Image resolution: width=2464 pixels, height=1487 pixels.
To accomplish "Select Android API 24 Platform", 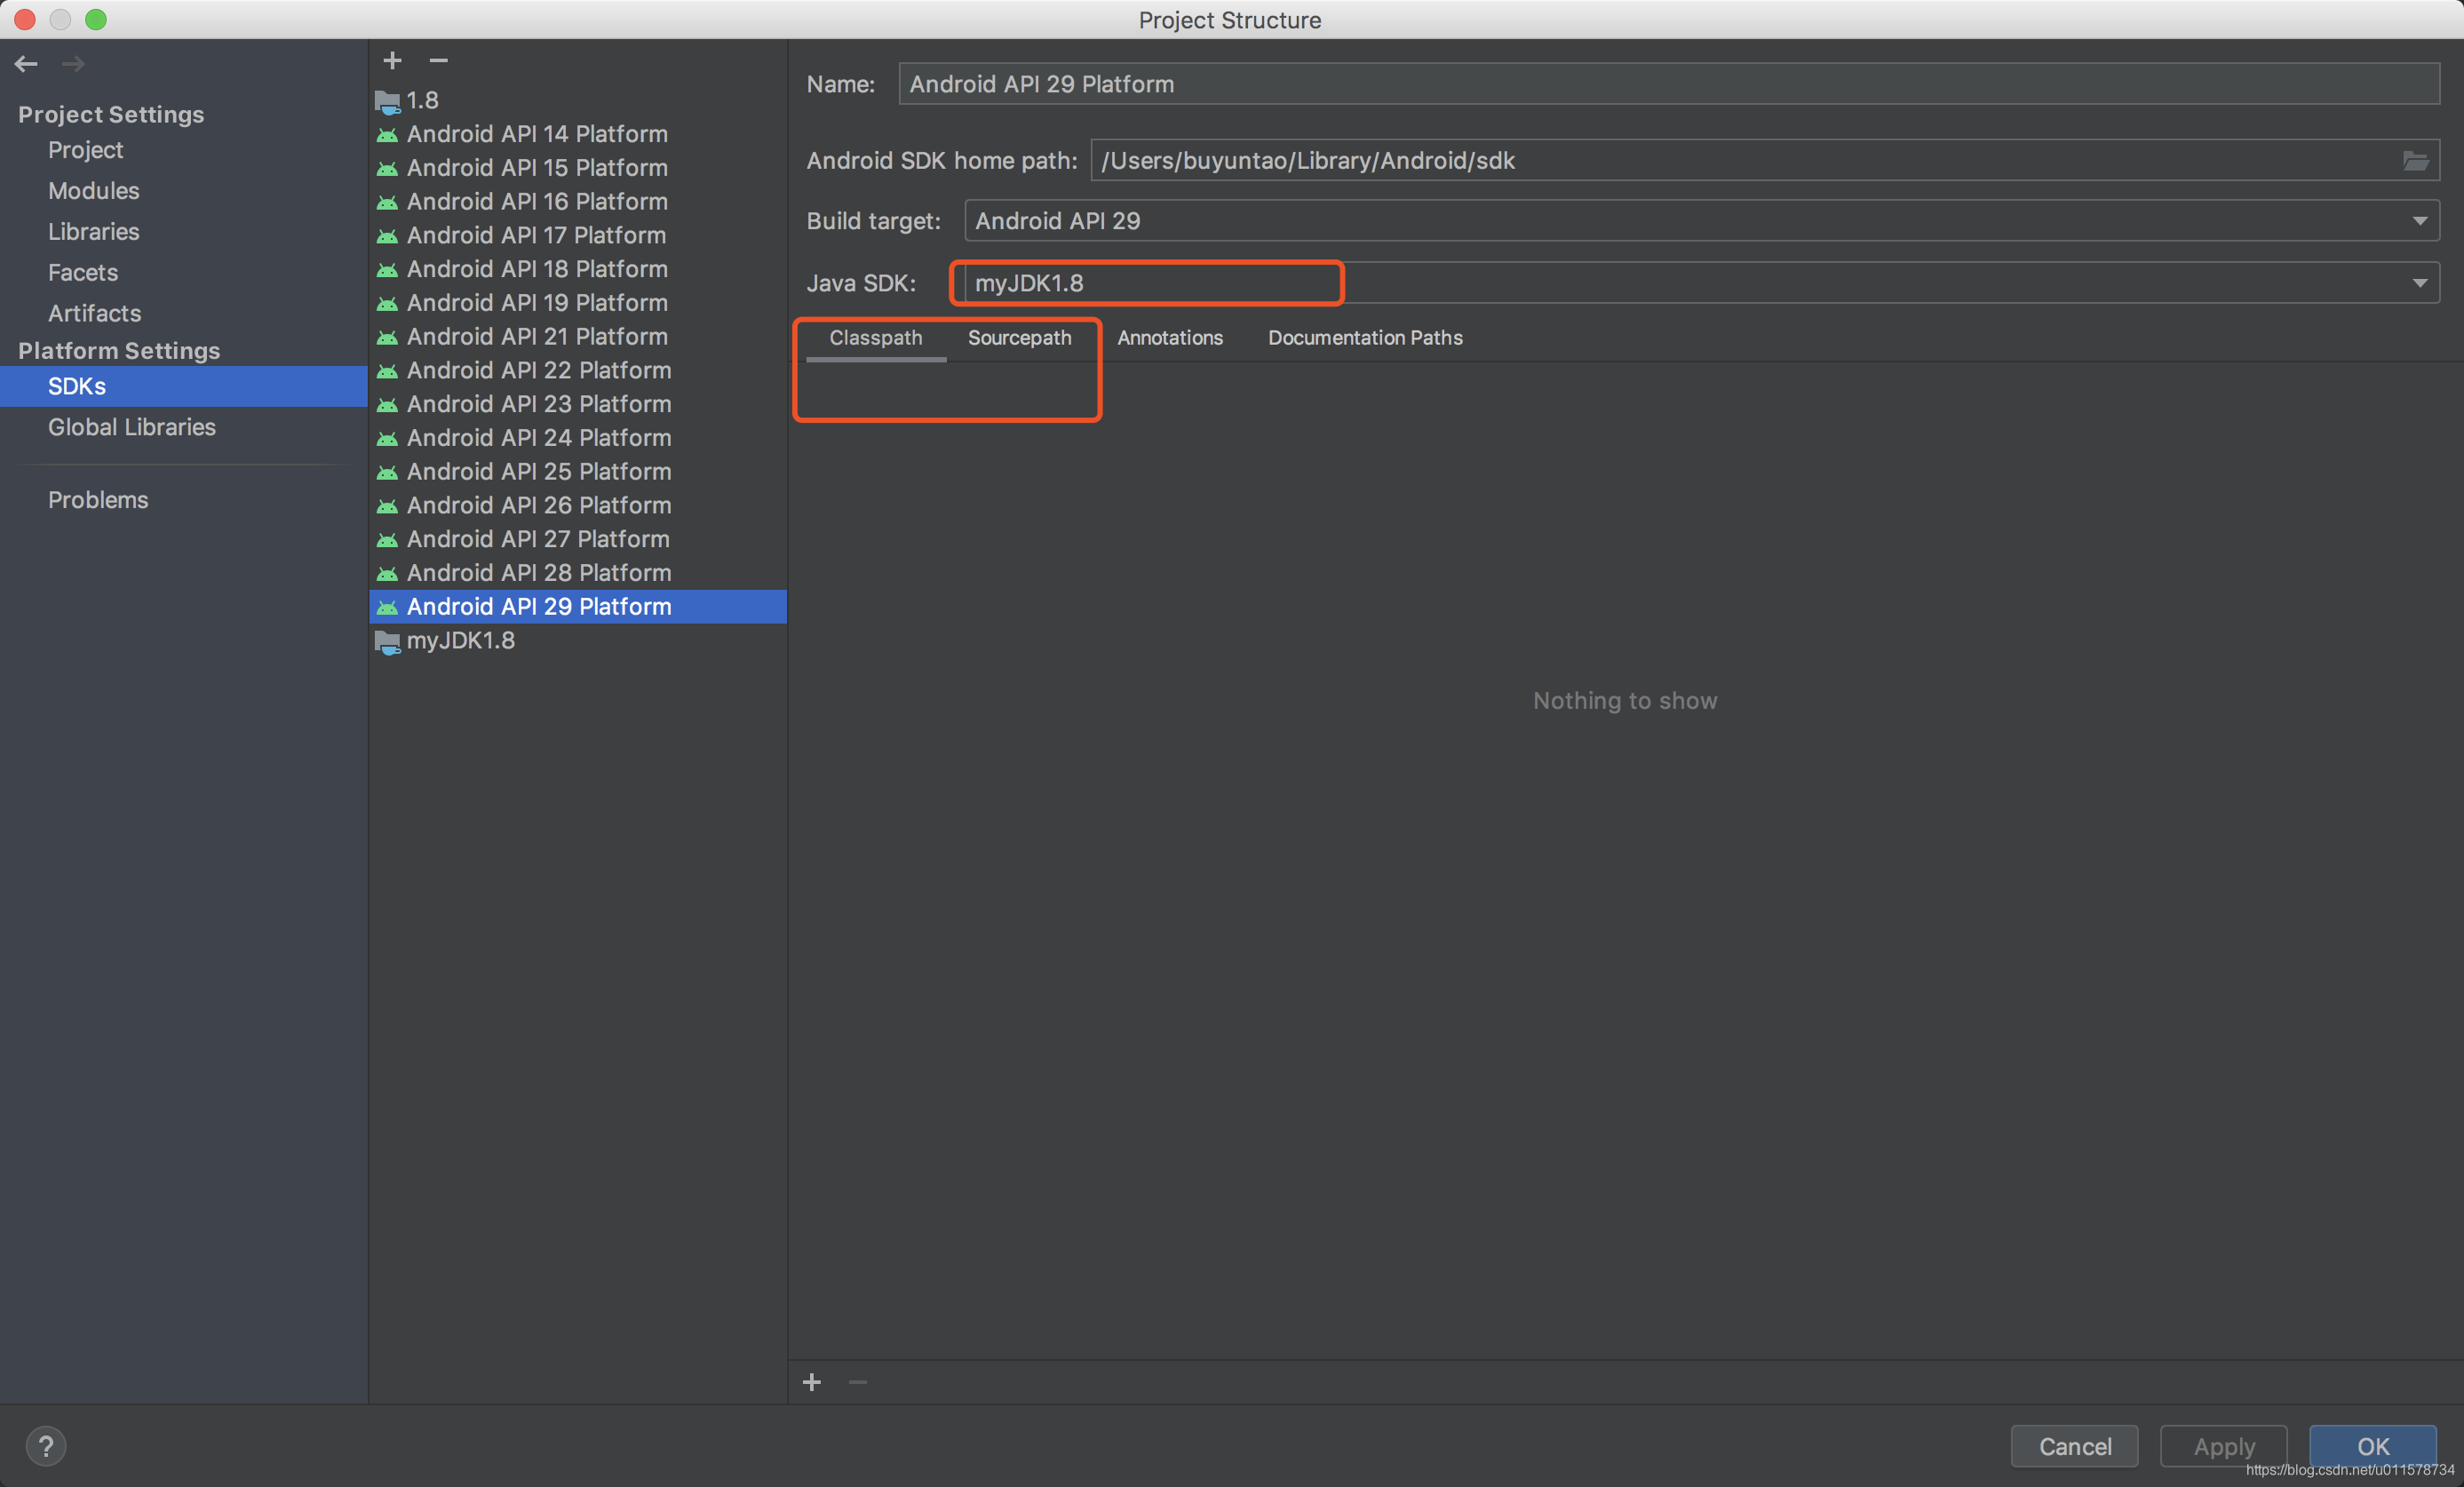I will tap(578, 439).
